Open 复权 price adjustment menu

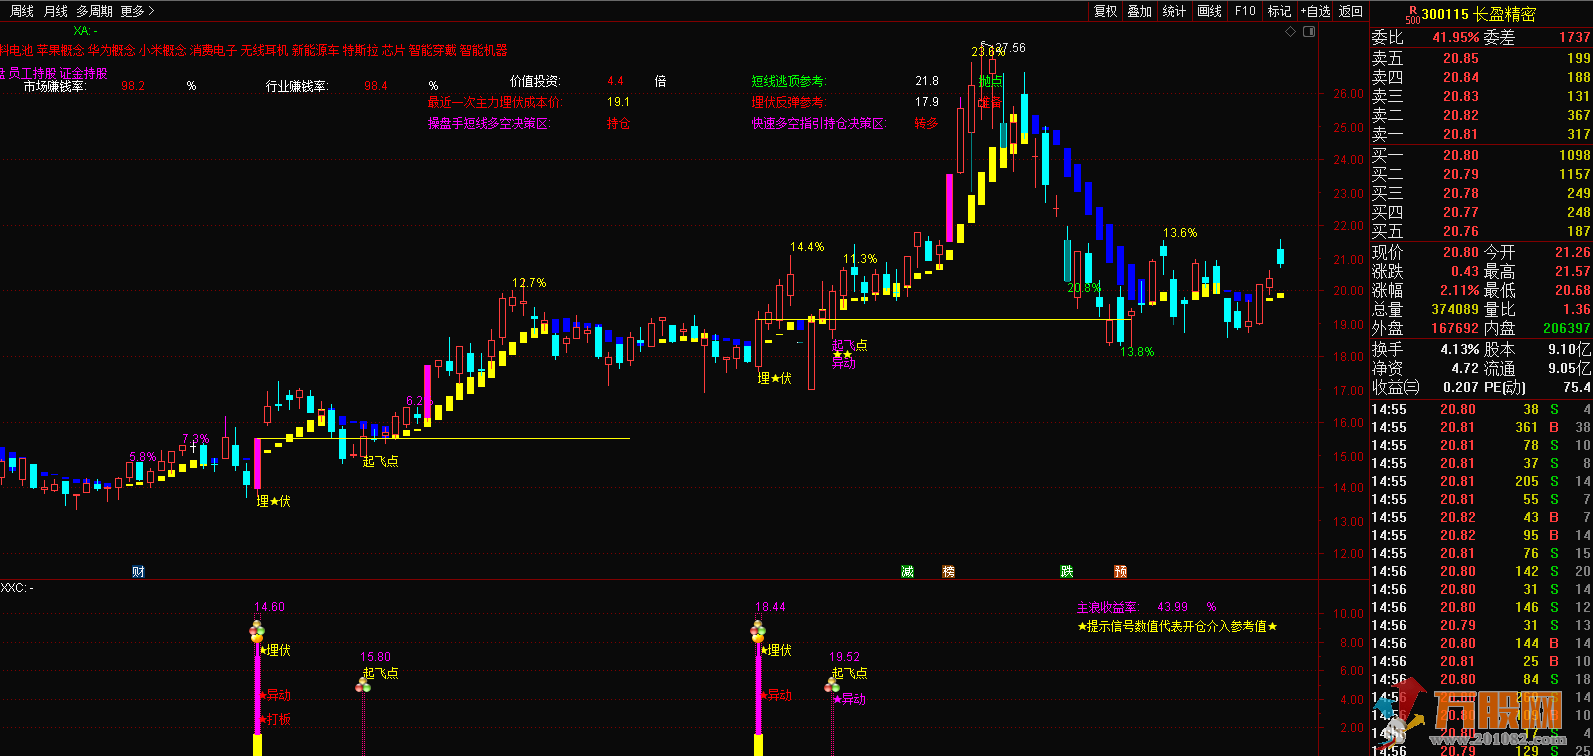pyautogui.click(x=1105, y=11)
